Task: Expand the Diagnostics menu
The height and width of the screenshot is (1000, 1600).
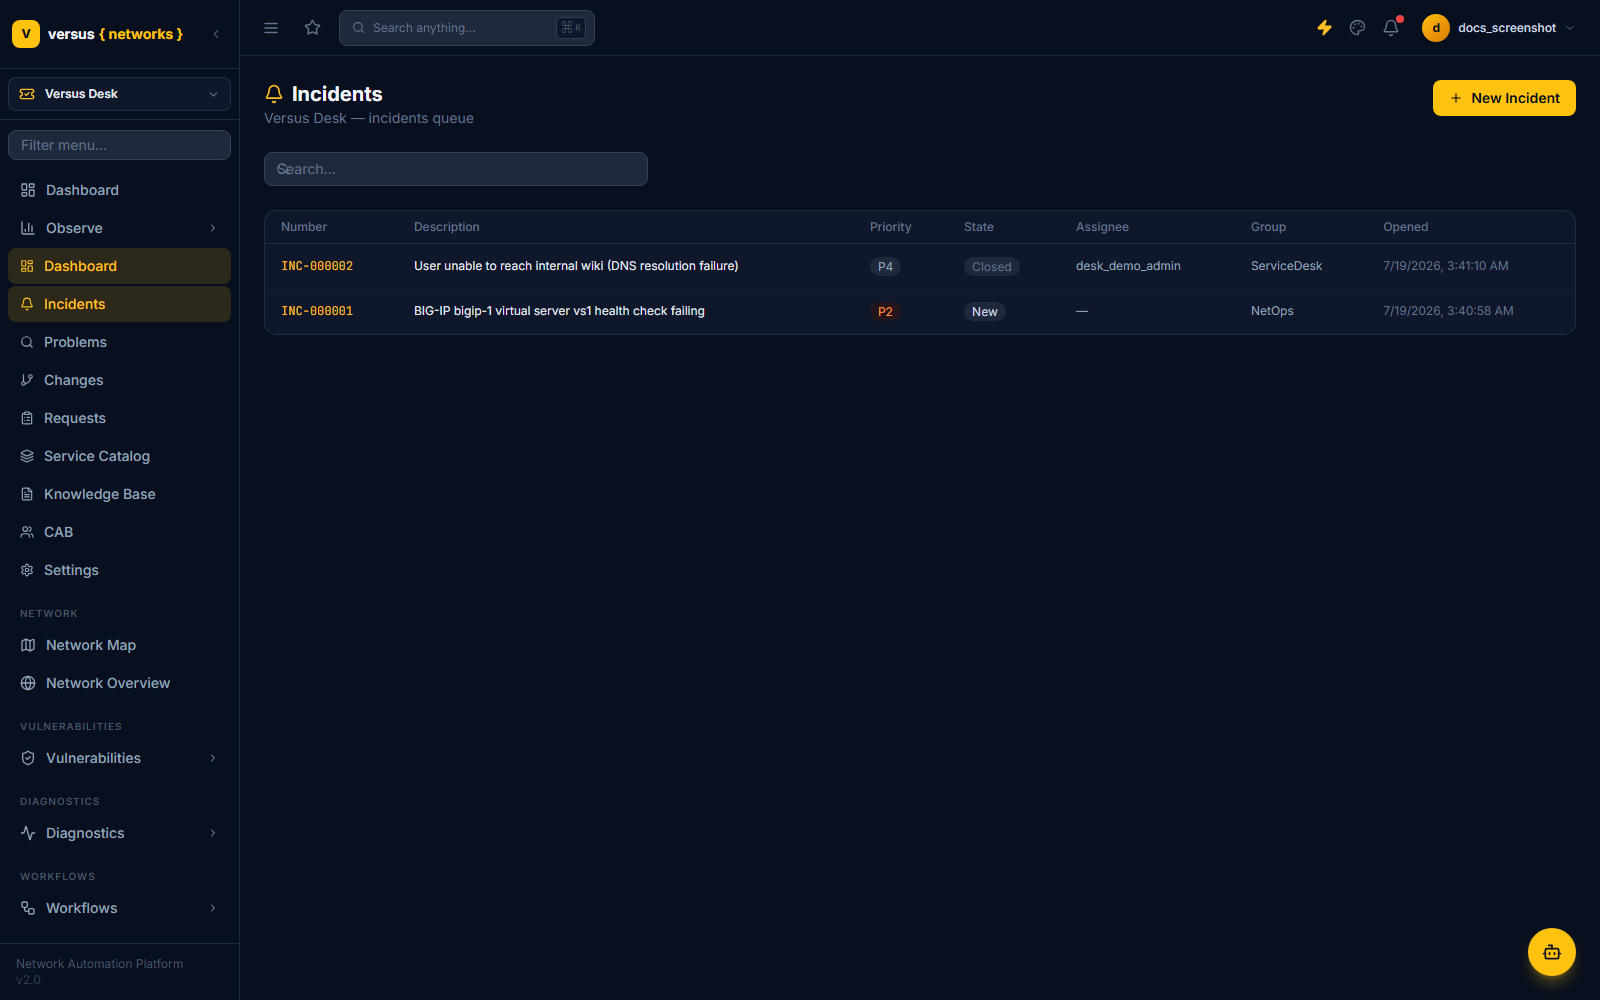Action: click(119, 833)
